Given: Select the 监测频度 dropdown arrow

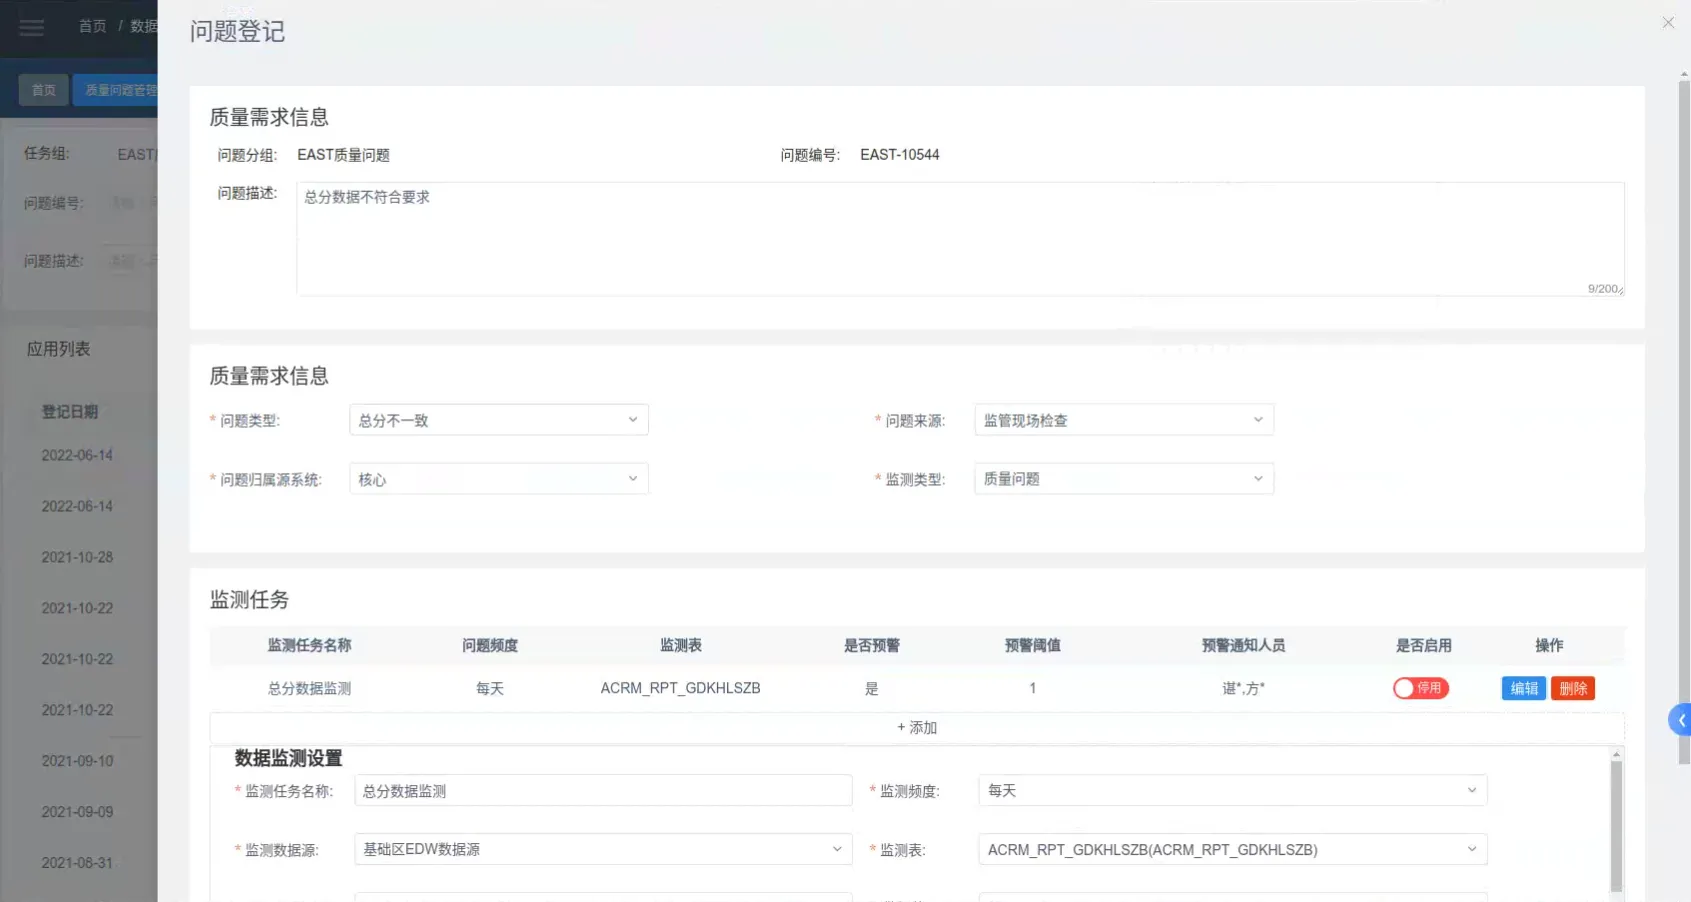Looking at the screenshot, I should coord(1471,790).
